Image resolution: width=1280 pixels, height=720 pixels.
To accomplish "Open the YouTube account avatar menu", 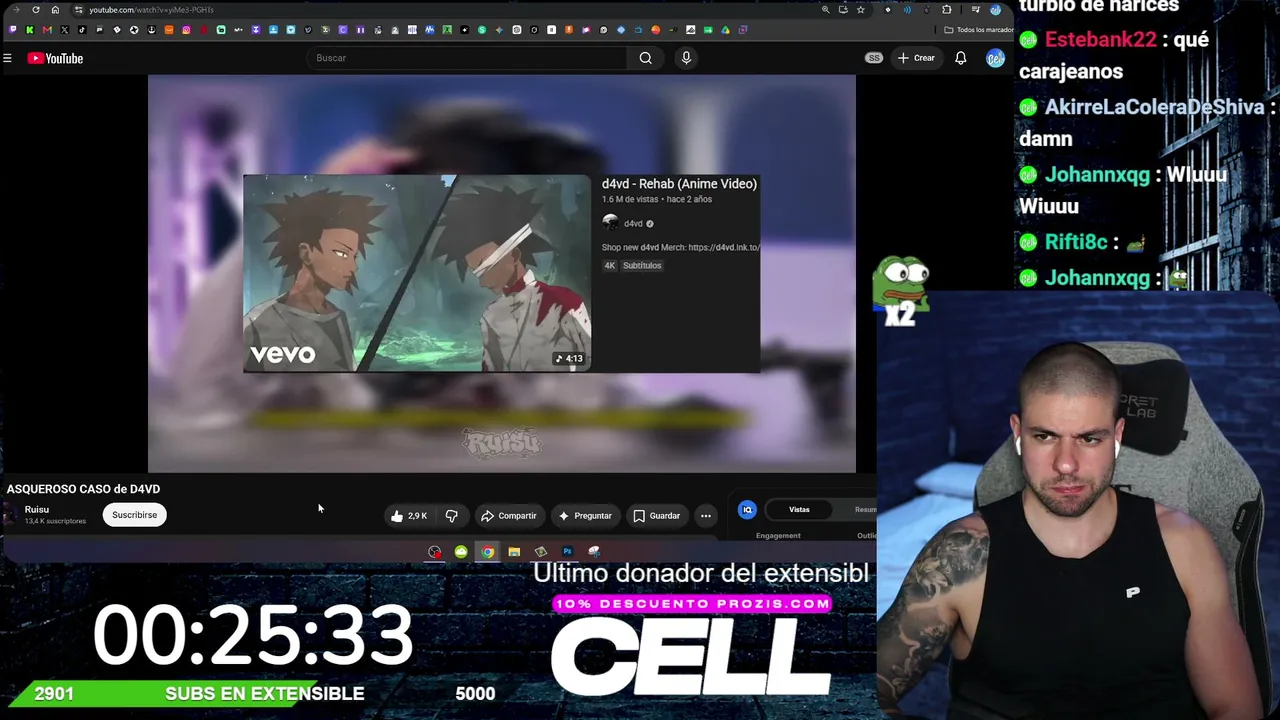I will (x=995, y=58).
